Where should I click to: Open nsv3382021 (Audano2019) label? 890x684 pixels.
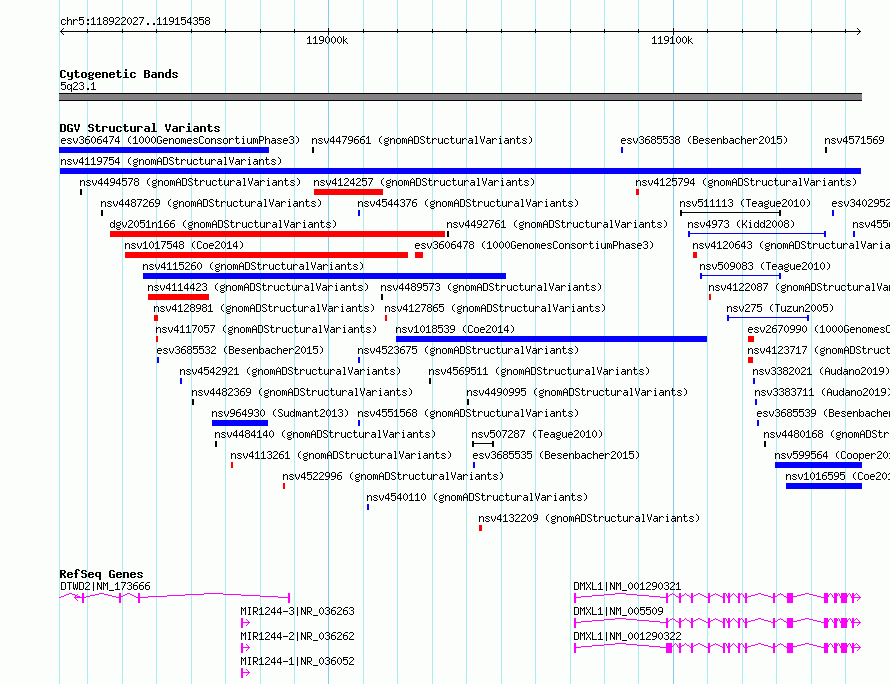(x=821, y=371)
